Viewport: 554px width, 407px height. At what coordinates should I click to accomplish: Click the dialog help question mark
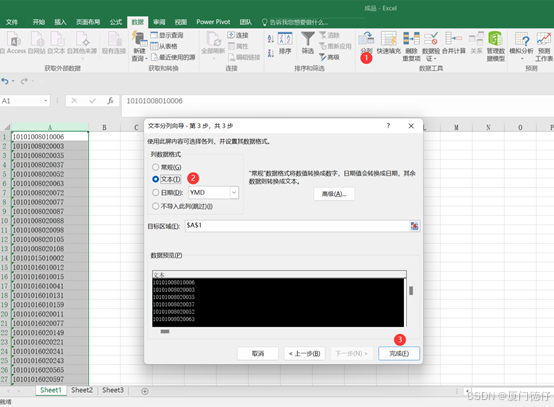pos(388,126)
